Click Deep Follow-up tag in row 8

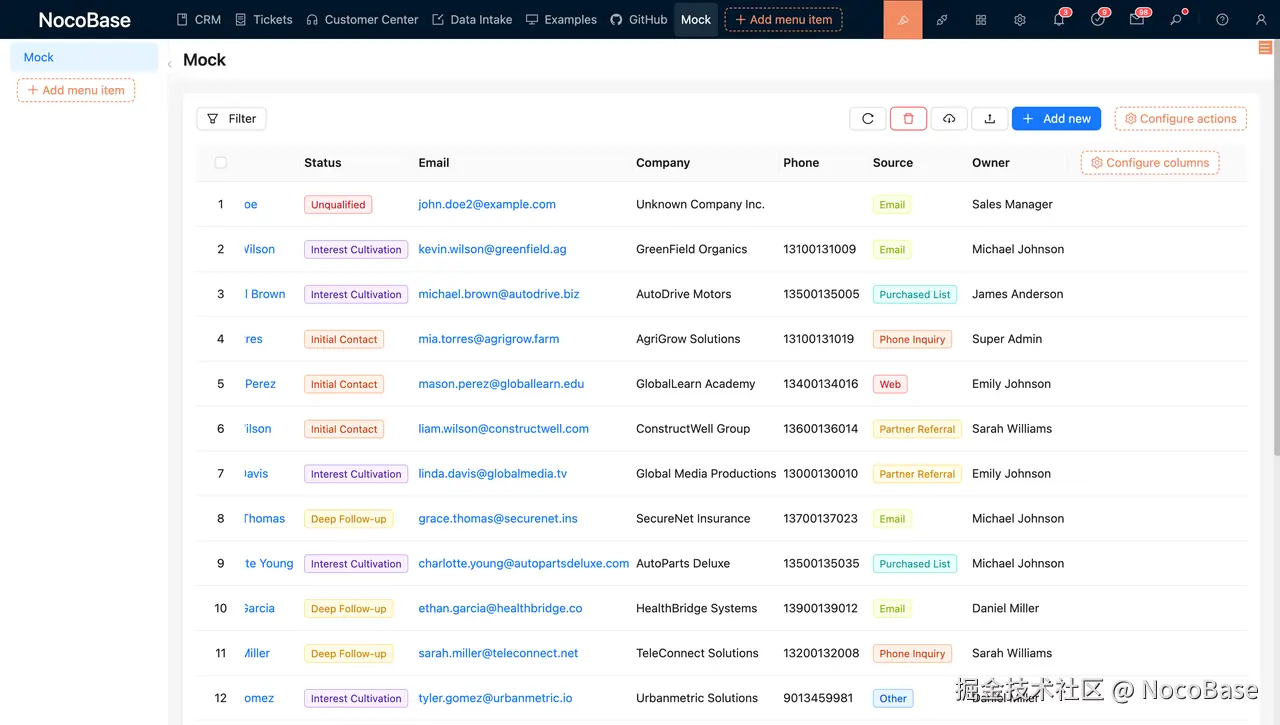click(348, 519)
